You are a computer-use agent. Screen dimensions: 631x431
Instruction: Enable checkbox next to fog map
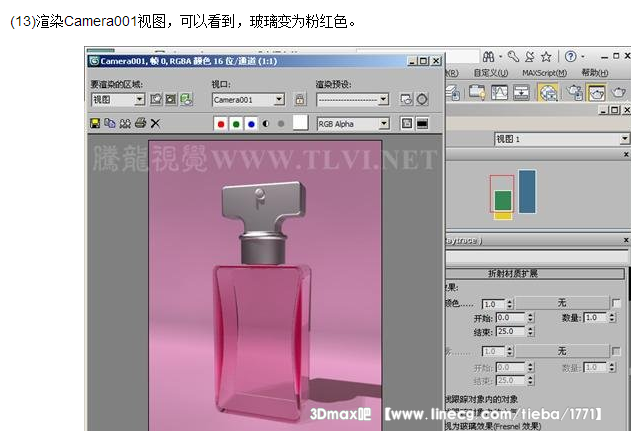pos(616,352)
